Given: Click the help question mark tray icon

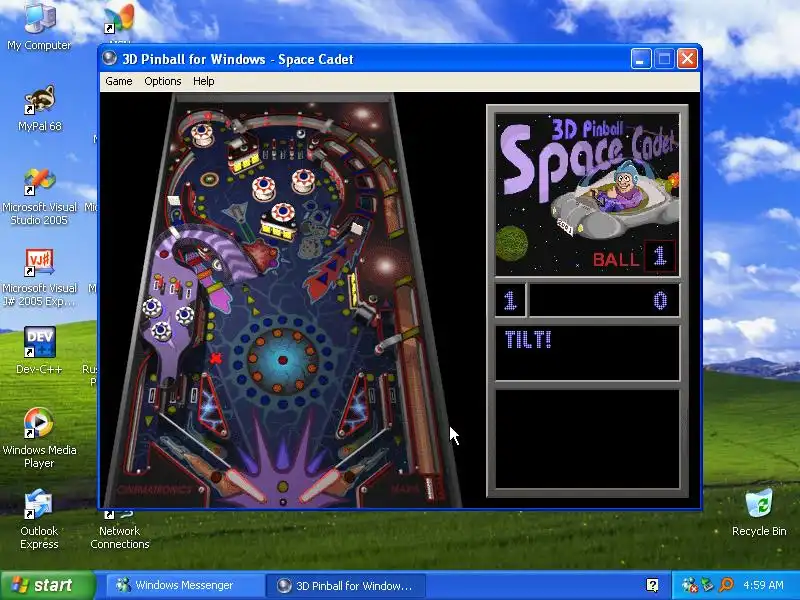Looking at the screenshot, I should click(652, 585).
